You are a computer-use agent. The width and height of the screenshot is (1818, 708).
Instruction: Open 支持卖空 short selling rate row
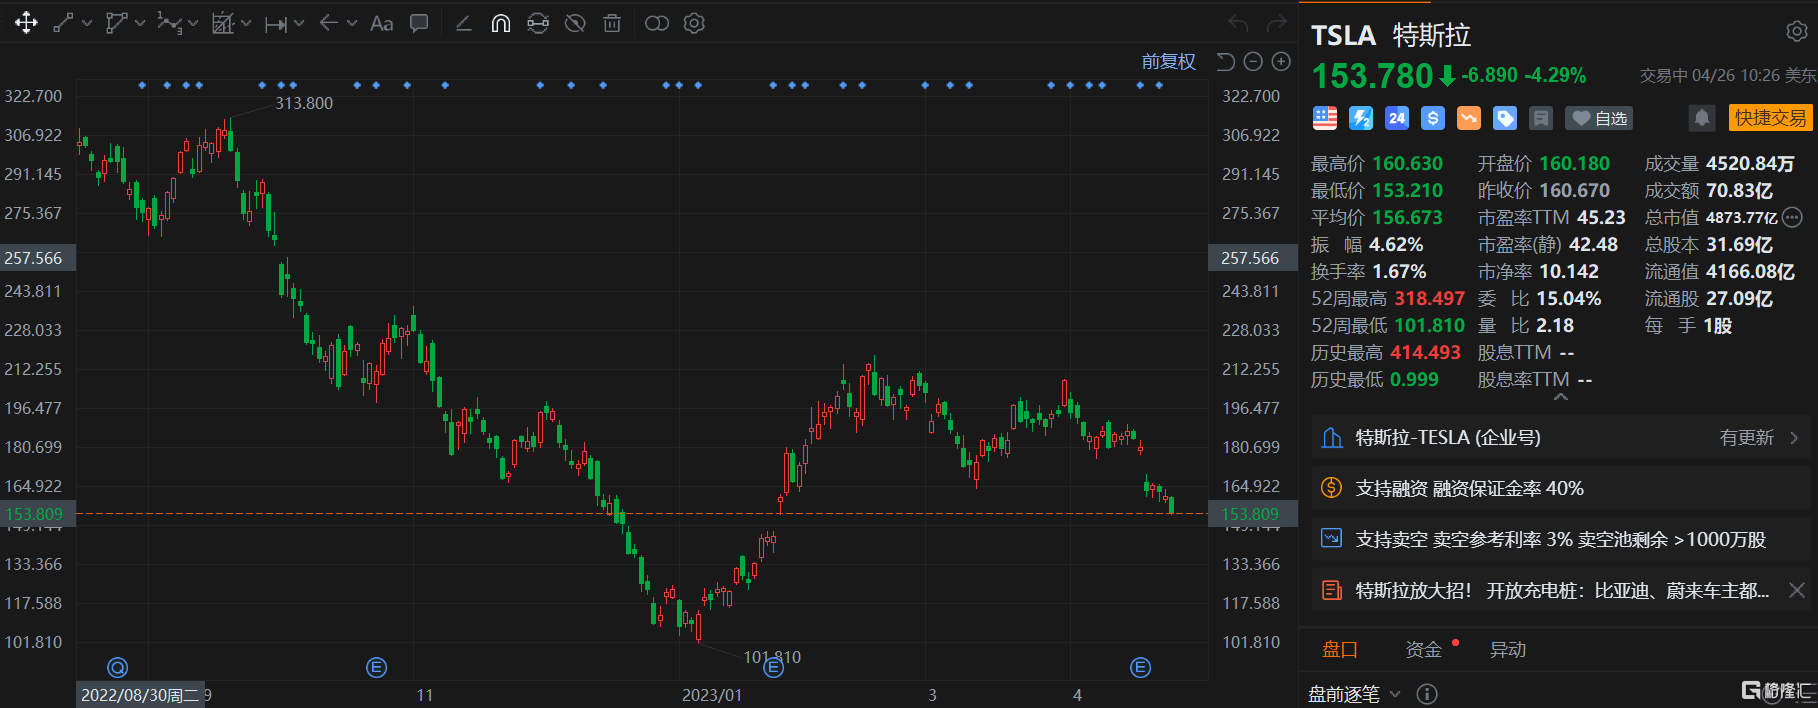click(1561, 539)
